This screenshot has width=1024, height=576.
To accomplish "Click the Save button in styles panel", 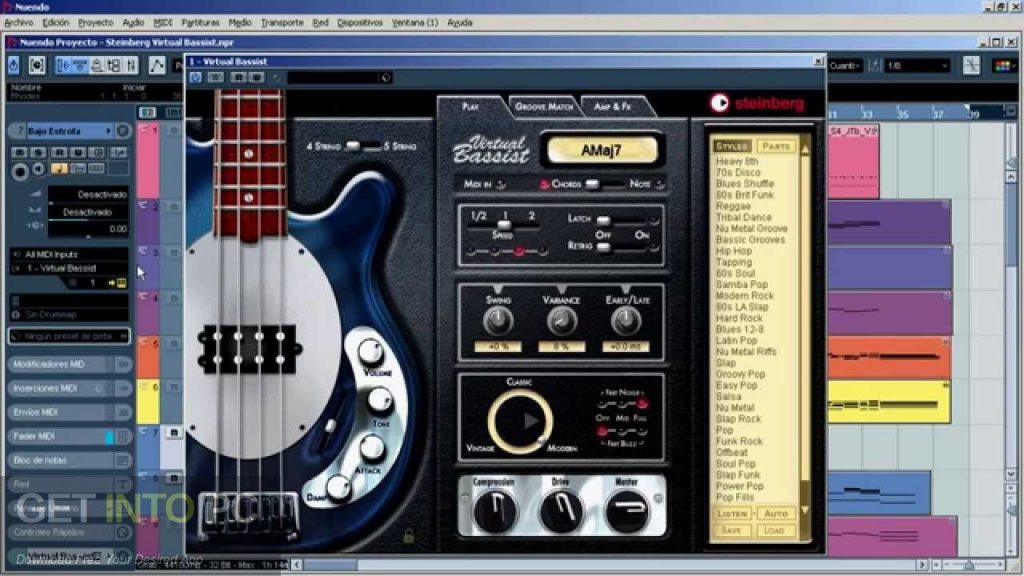I will [731, 531].
